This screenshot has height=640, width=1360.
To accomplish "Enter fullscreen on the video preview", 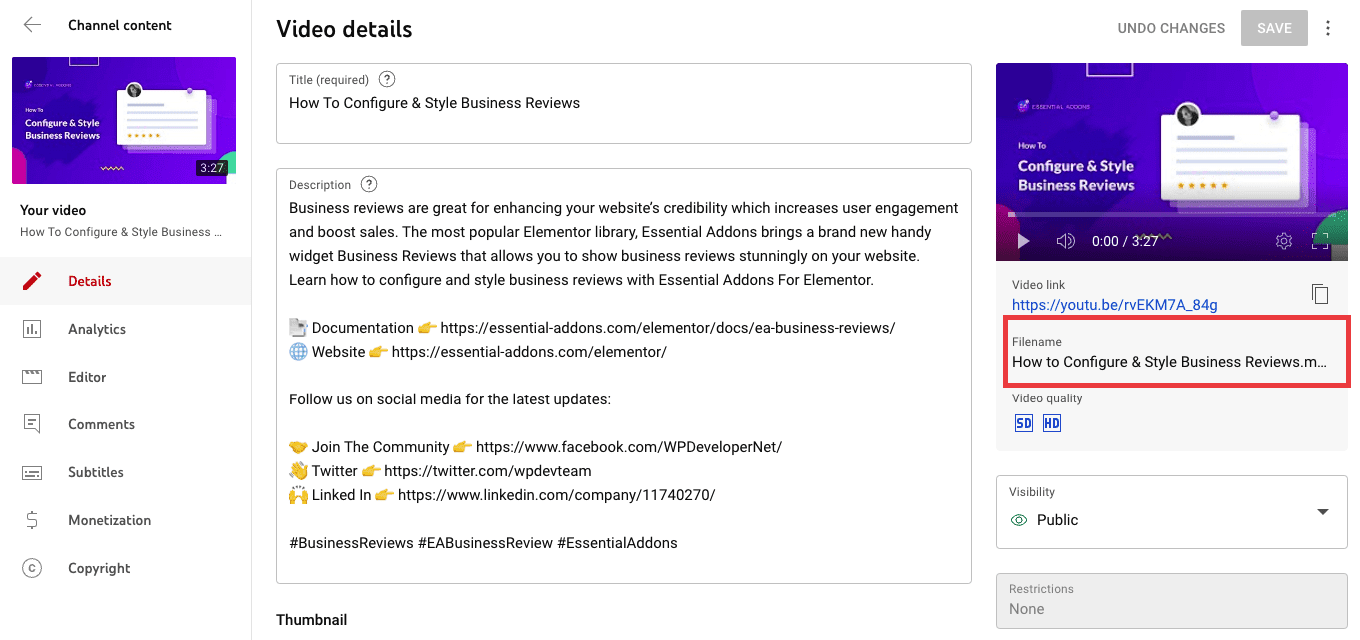I will 1320,241.
